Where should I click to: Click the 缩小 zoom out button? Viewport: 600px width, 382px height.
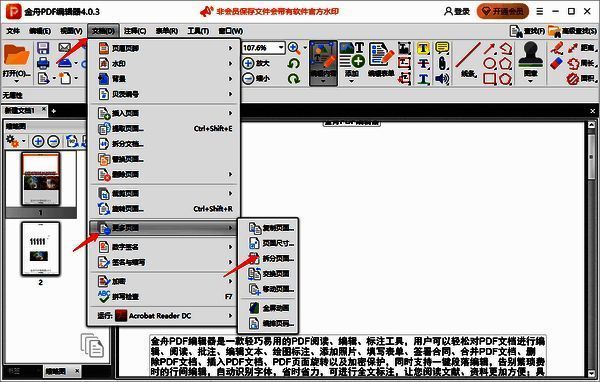click(256, 79)
